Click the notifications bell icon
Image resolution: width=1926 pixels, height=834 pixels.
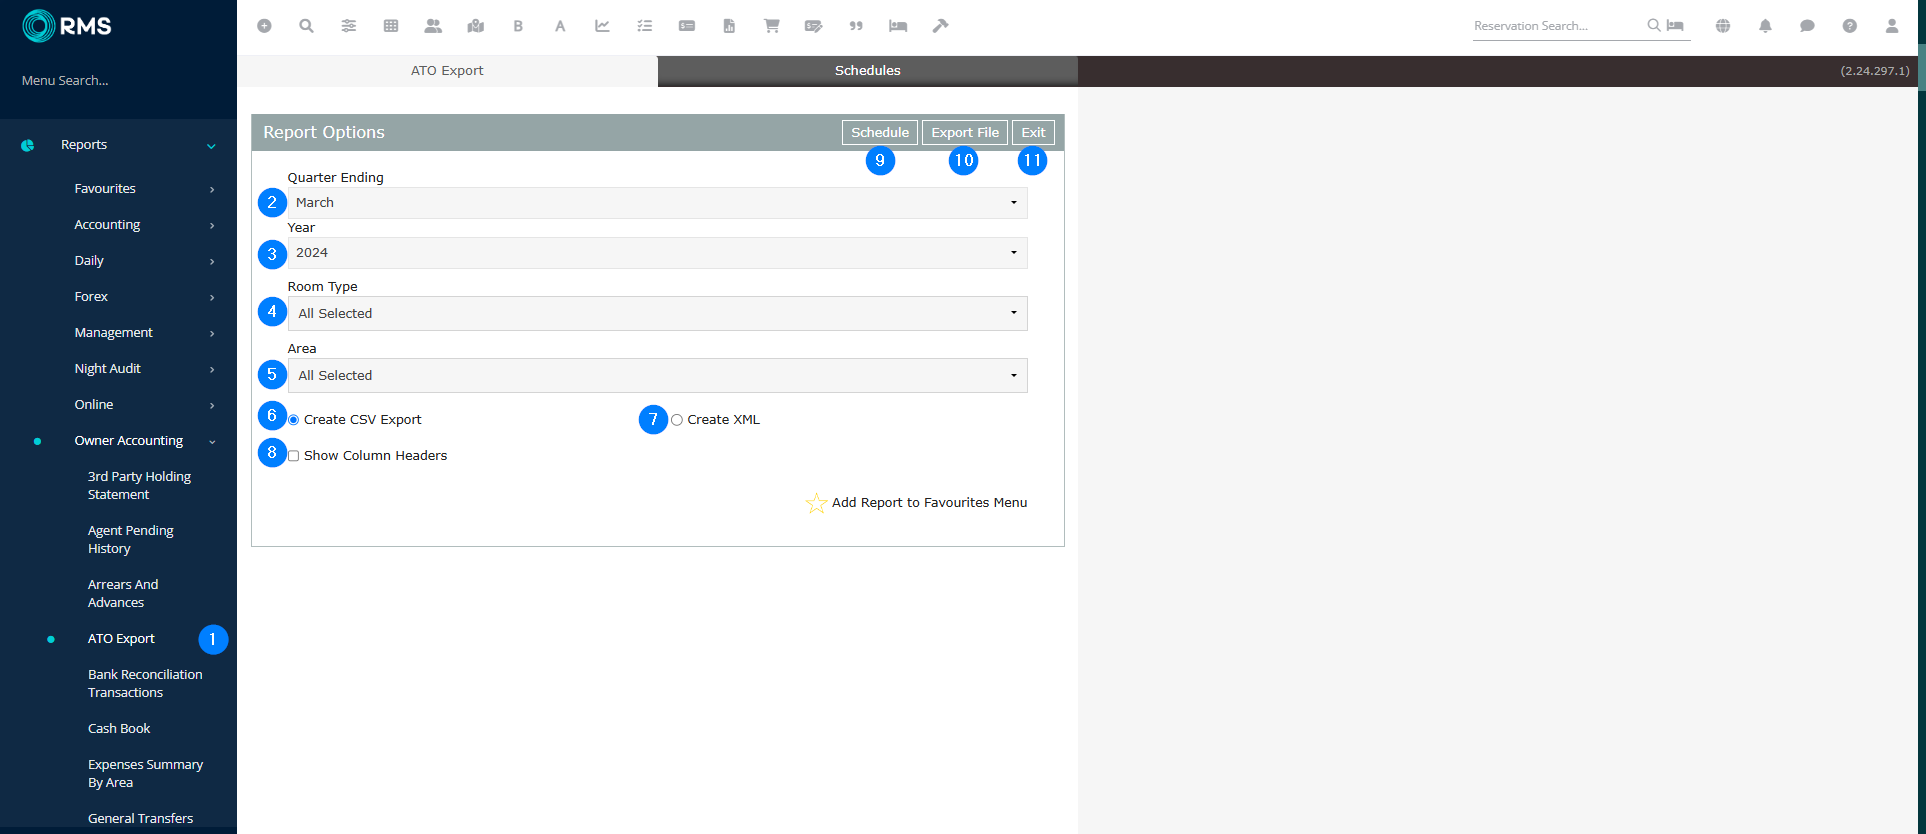pos(1765,26)
